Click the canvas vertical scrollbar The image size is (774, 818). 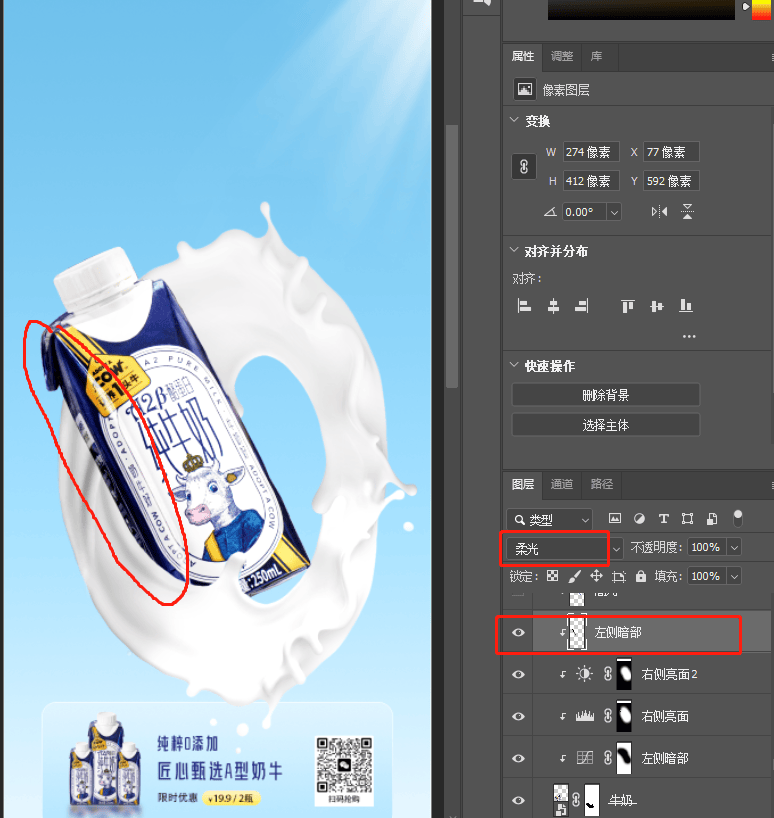(452, 256)
